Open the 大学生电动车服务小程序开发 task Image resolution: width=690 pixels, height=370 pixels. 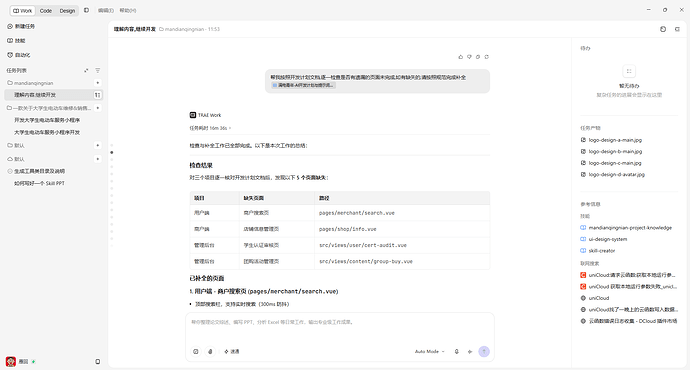click(x=47, y=132)
